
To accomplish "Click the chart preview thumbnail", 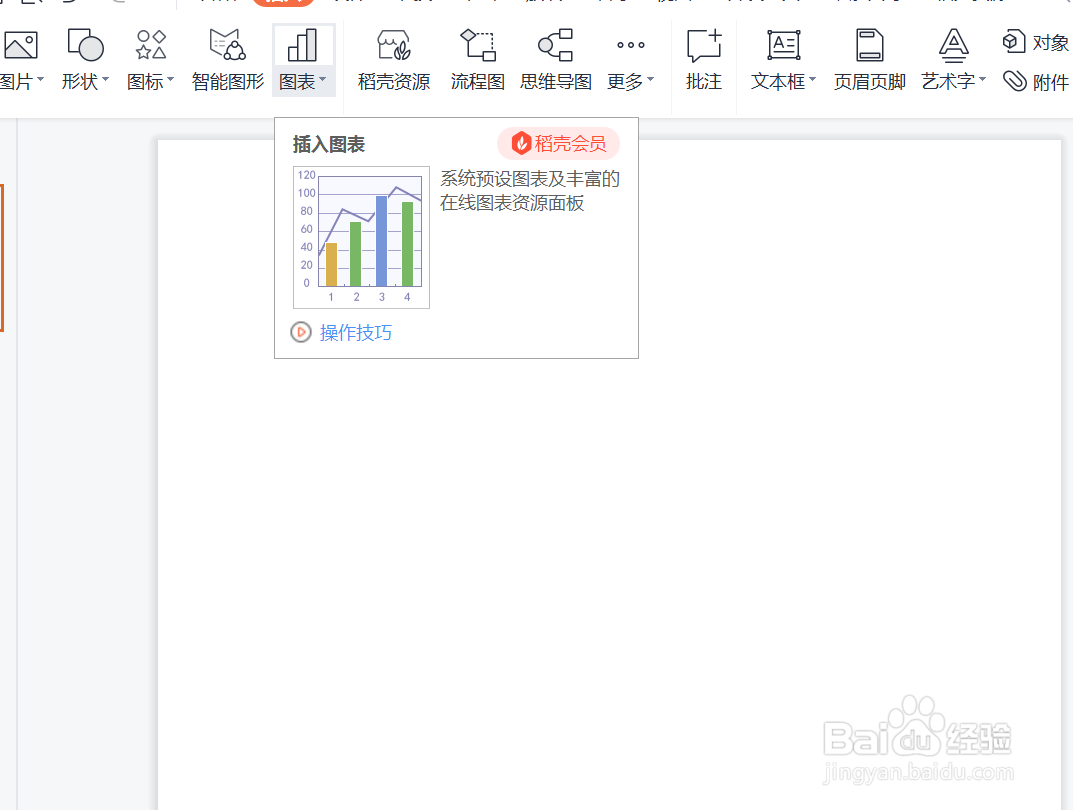I will coord(360,237).
